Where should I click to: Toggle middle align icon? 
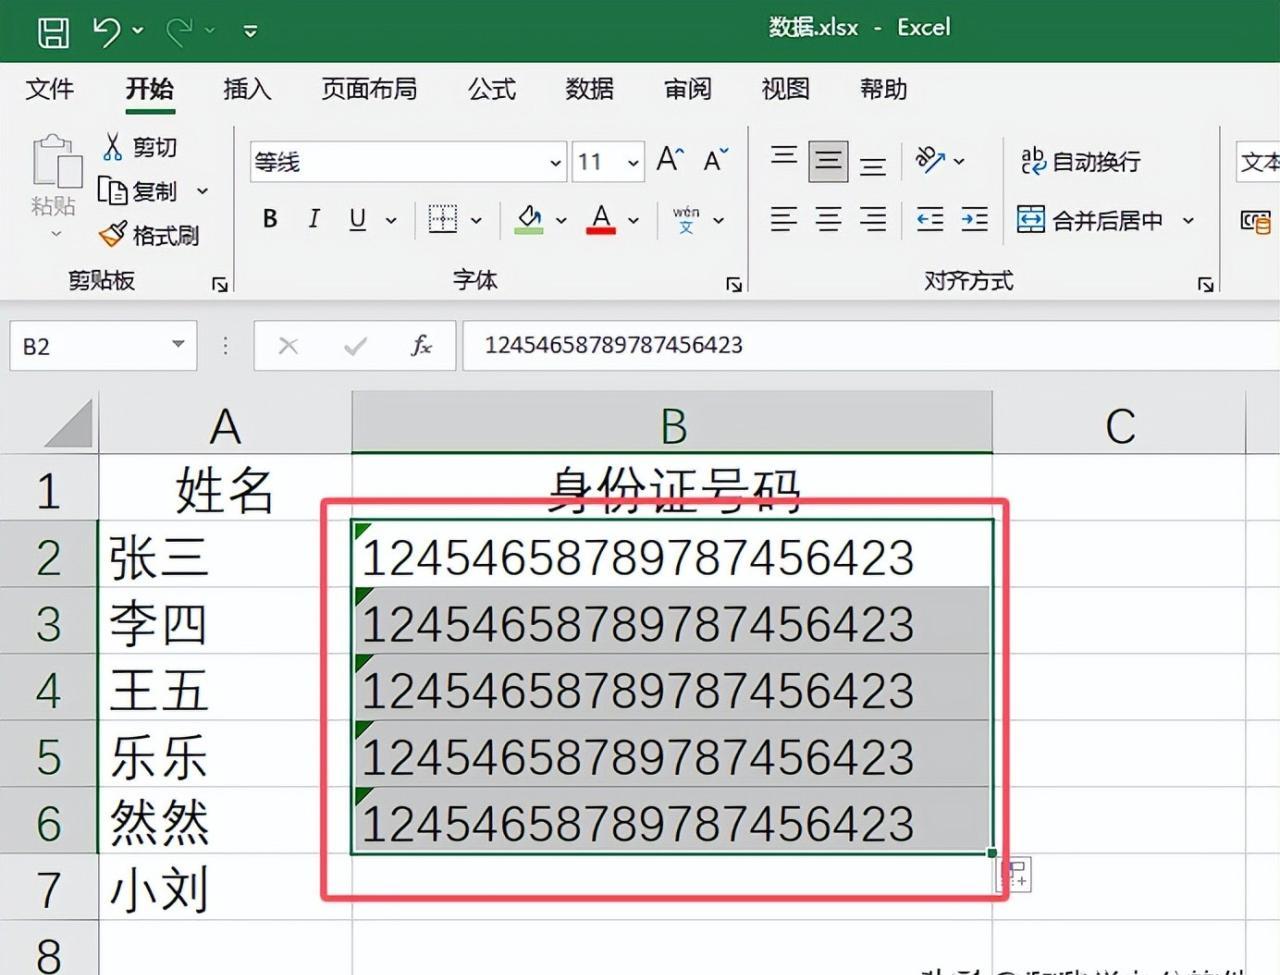coord(828,160)
